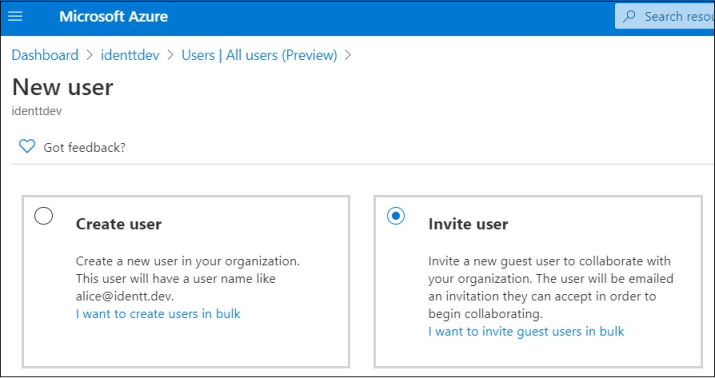This screenshot has height=378, width=715.
Task: Click the alice@identt.dev example text
Action: (125, 296)
